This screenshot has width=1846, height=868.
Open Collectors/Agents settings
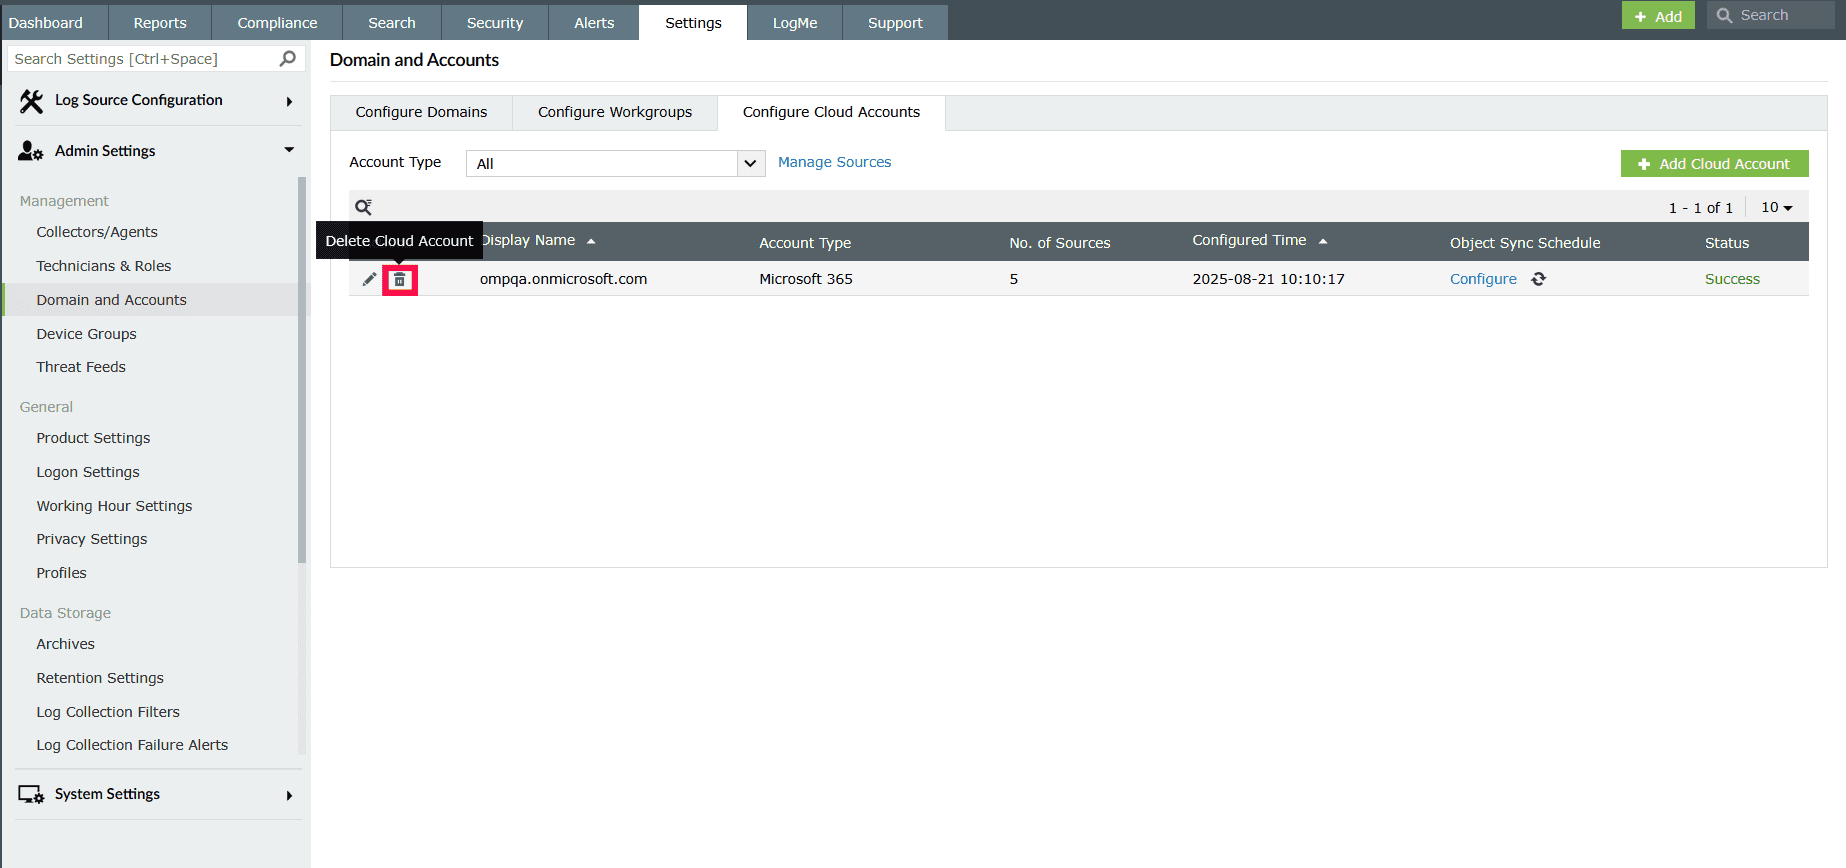pos(97,232)
